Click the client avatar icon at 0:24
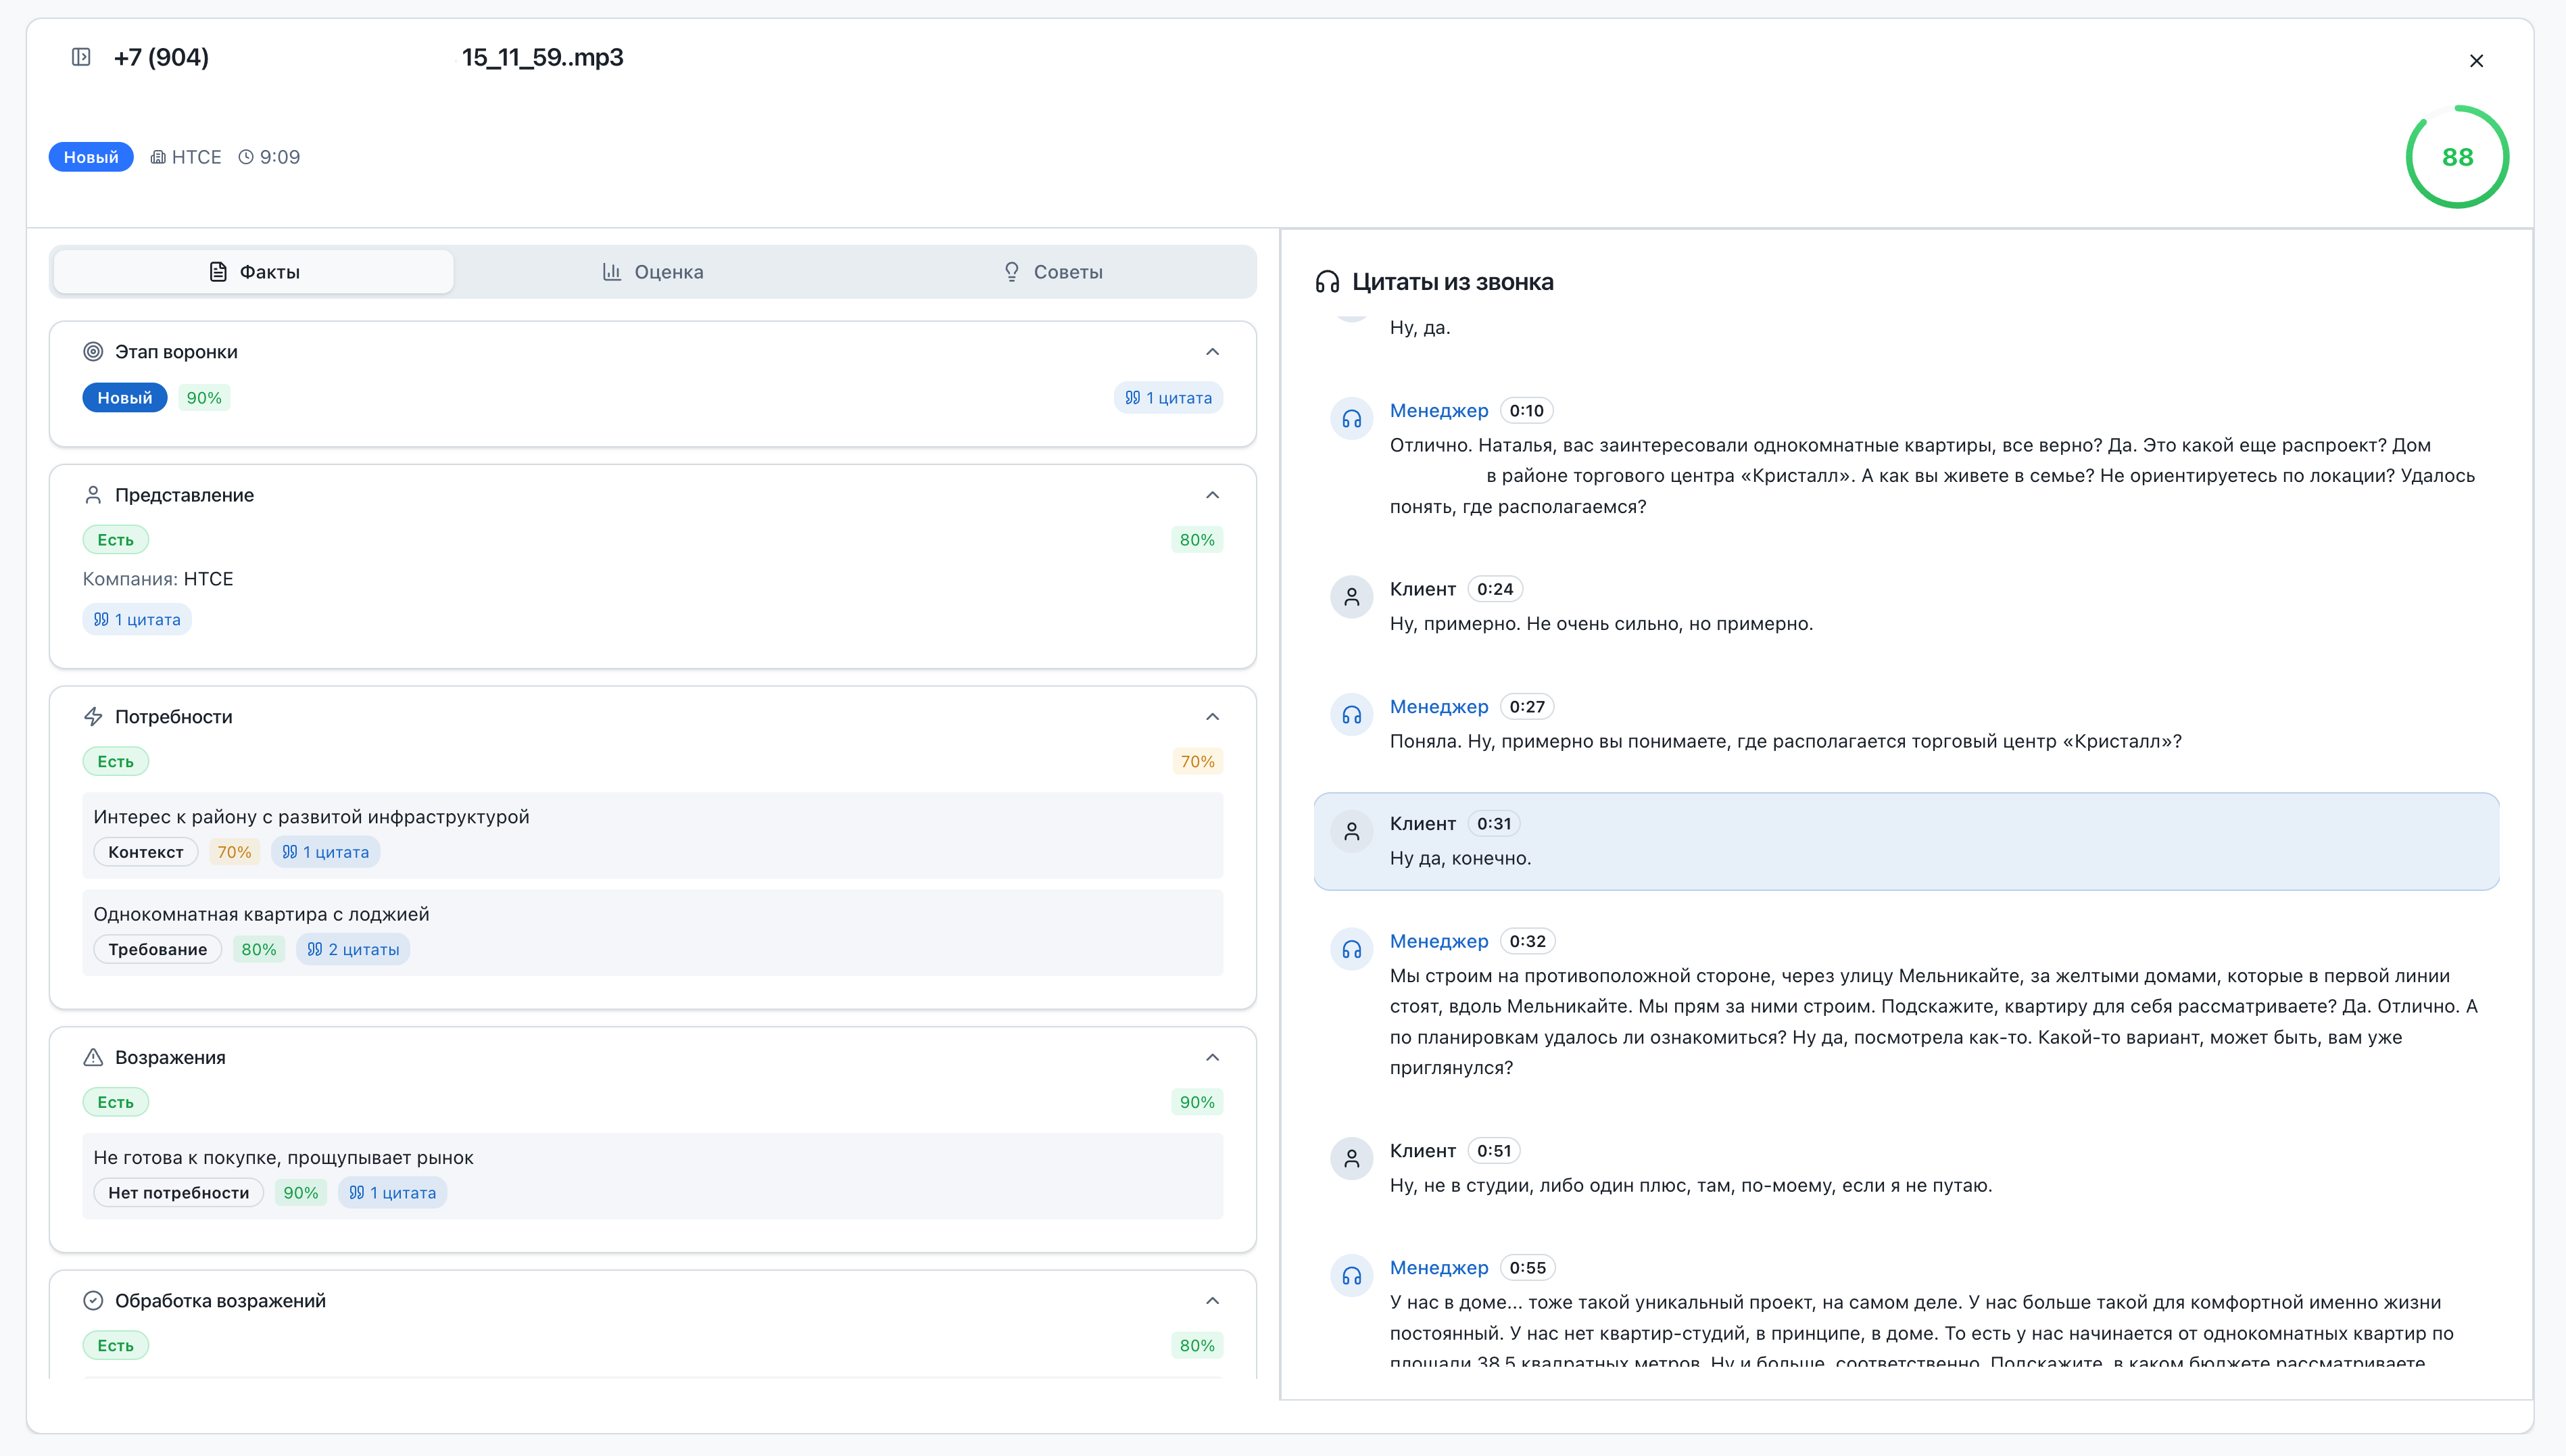Image resolution: width=2566 pixels, height=1456 pixels. 1351,597
